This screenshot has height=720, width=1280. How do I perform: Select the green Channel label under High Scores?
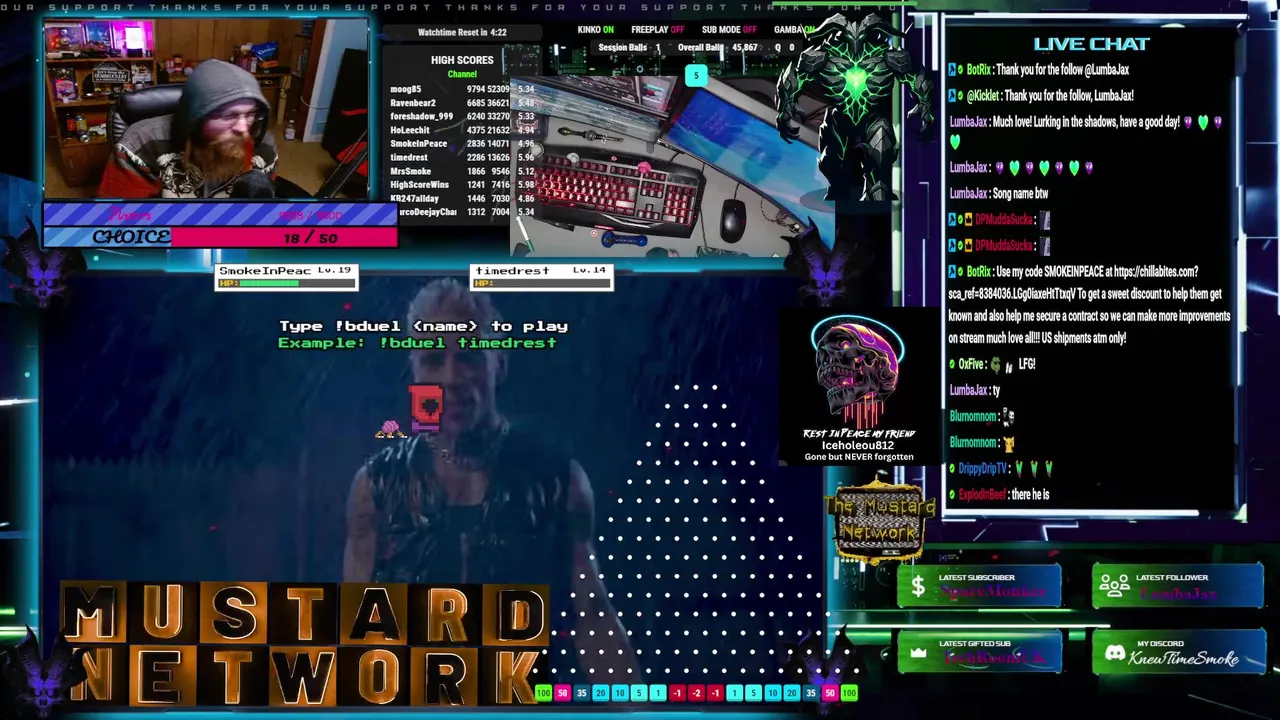(x=462, y=75)
